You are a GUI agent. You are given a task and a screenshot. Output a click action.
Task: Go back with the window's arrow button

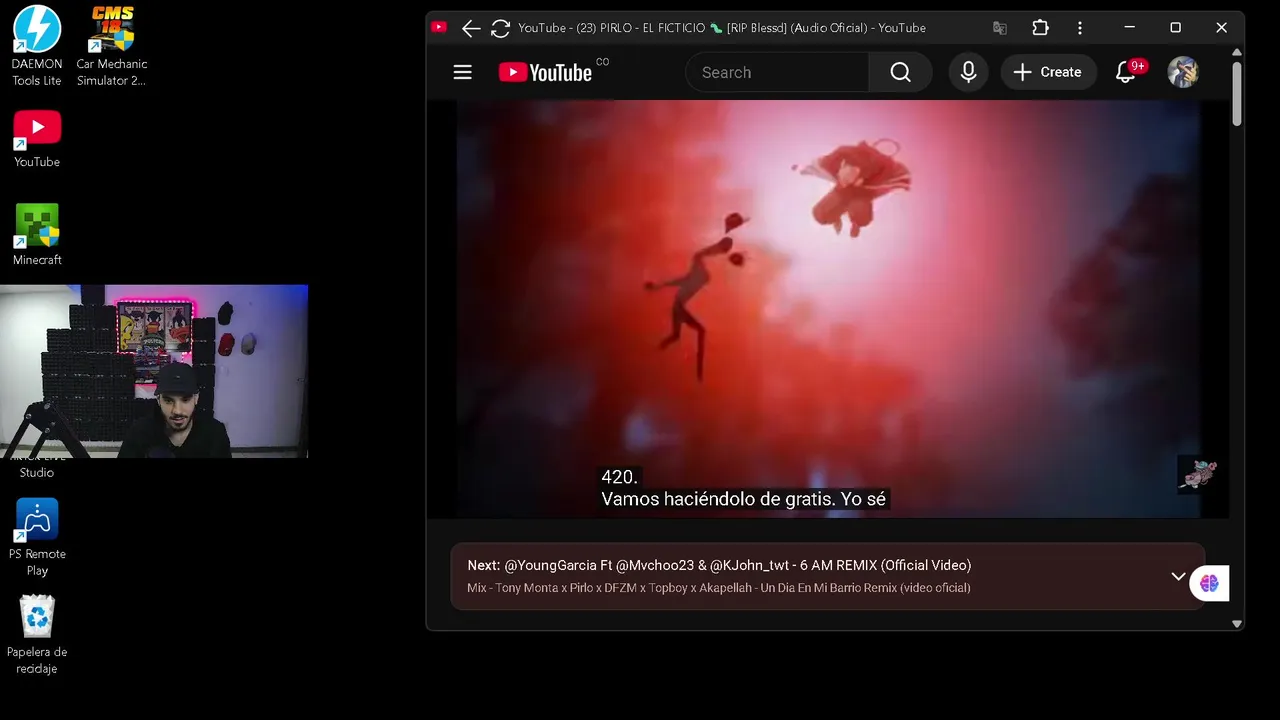[471, 28]
